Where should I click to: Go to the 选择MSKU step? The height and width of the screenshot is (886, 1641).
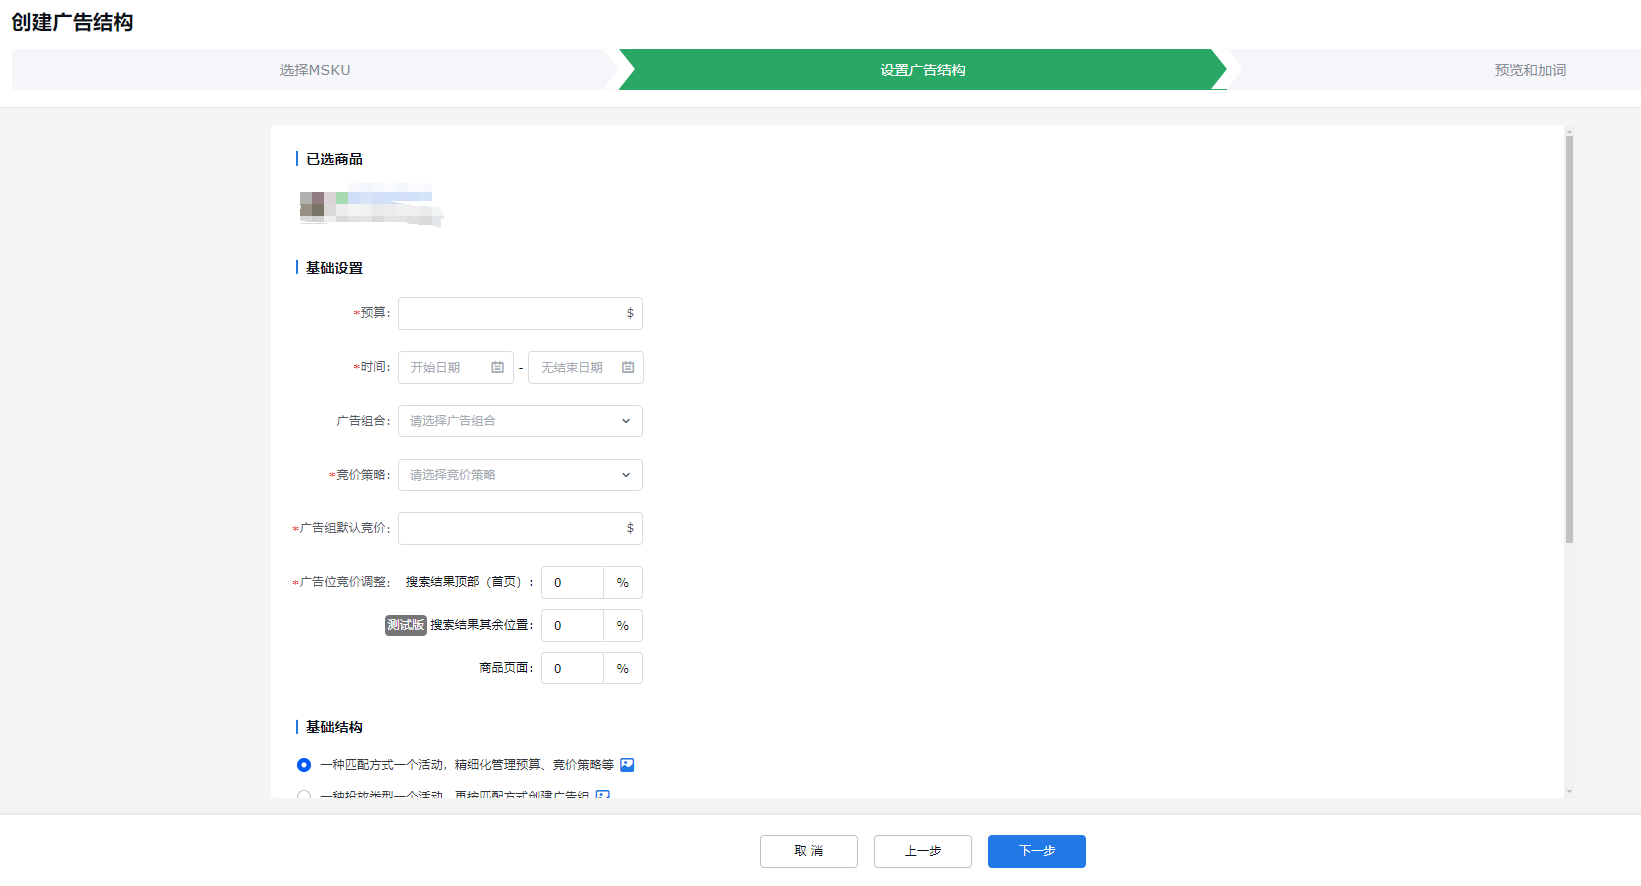(x=315, y=70)
